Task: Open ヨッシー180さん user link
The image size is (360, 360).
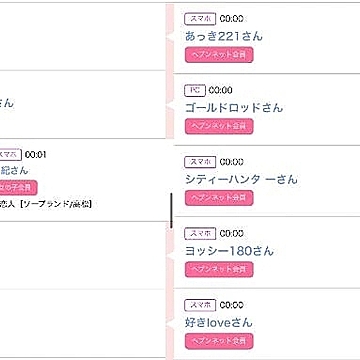Action: click(x=229, y=251)
